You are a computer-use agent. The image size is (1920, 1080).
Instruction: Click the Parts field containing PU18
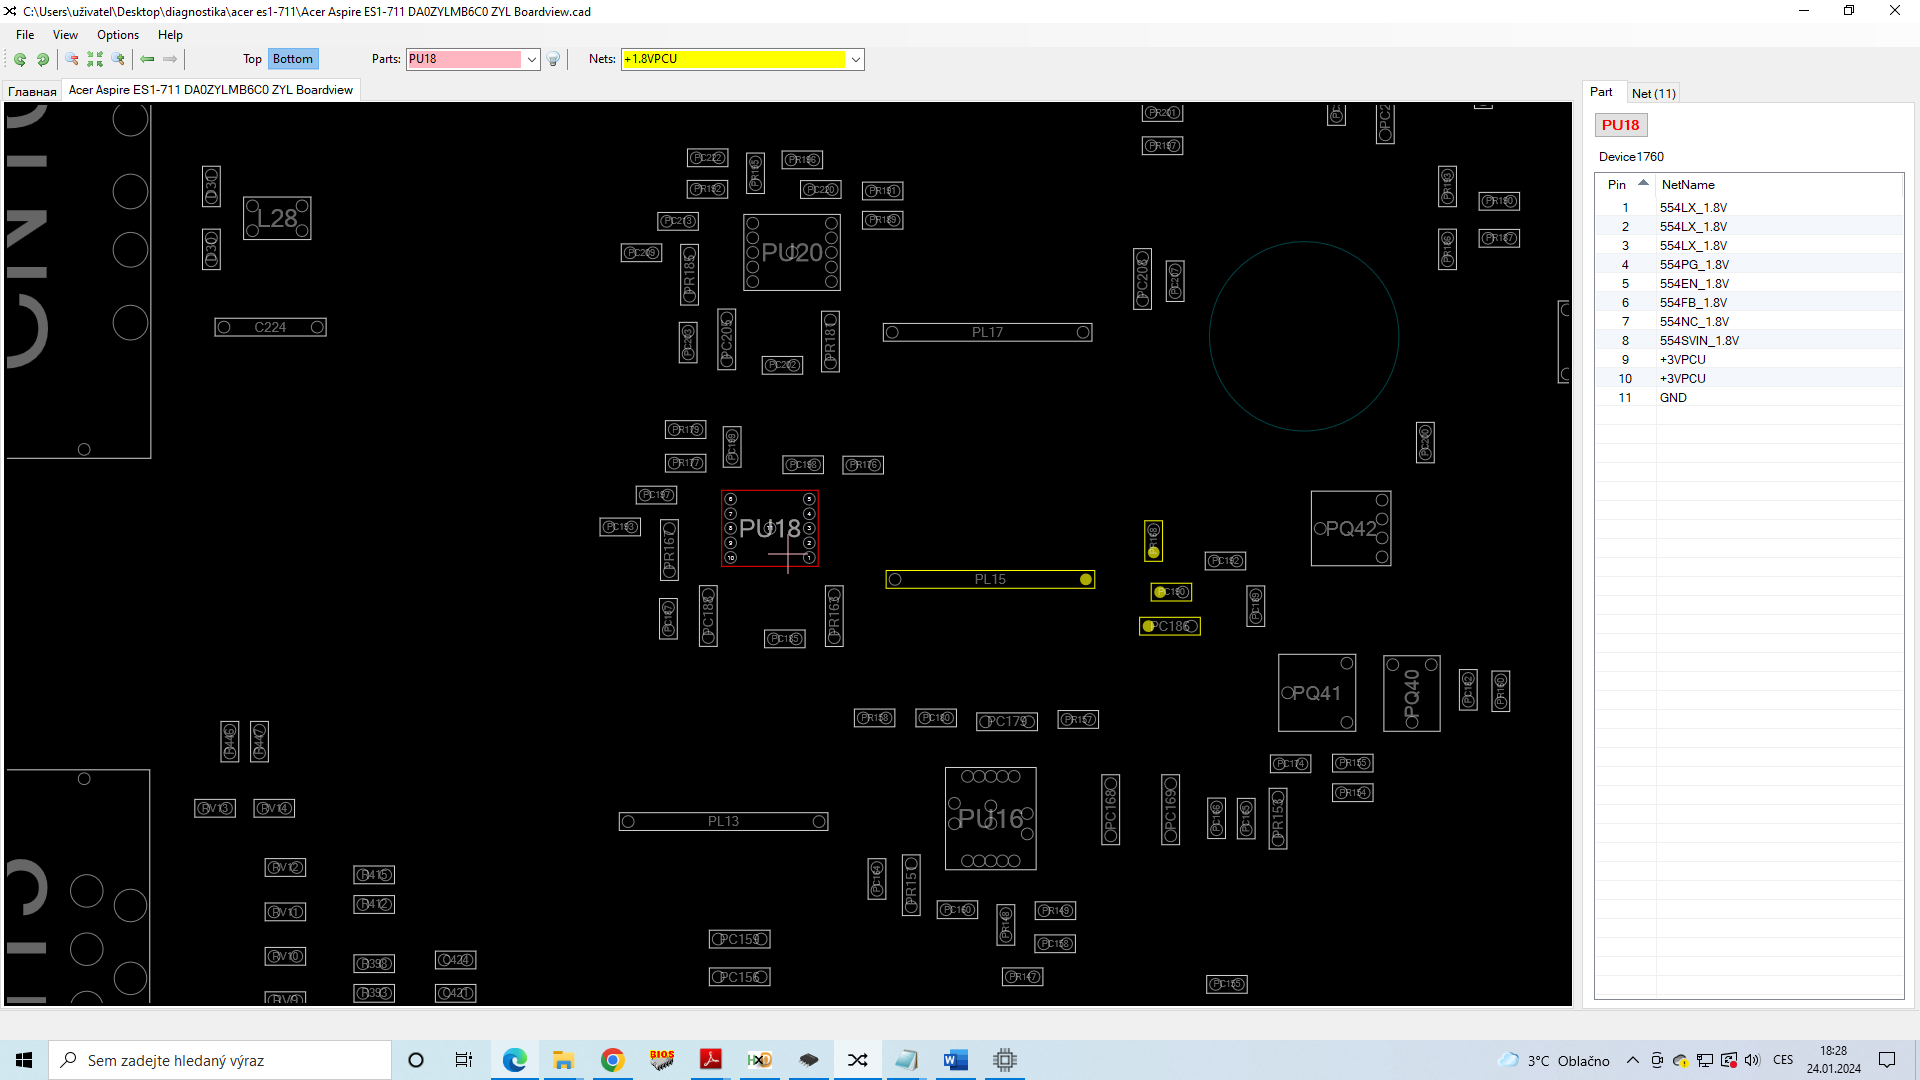tap(464, 59)
